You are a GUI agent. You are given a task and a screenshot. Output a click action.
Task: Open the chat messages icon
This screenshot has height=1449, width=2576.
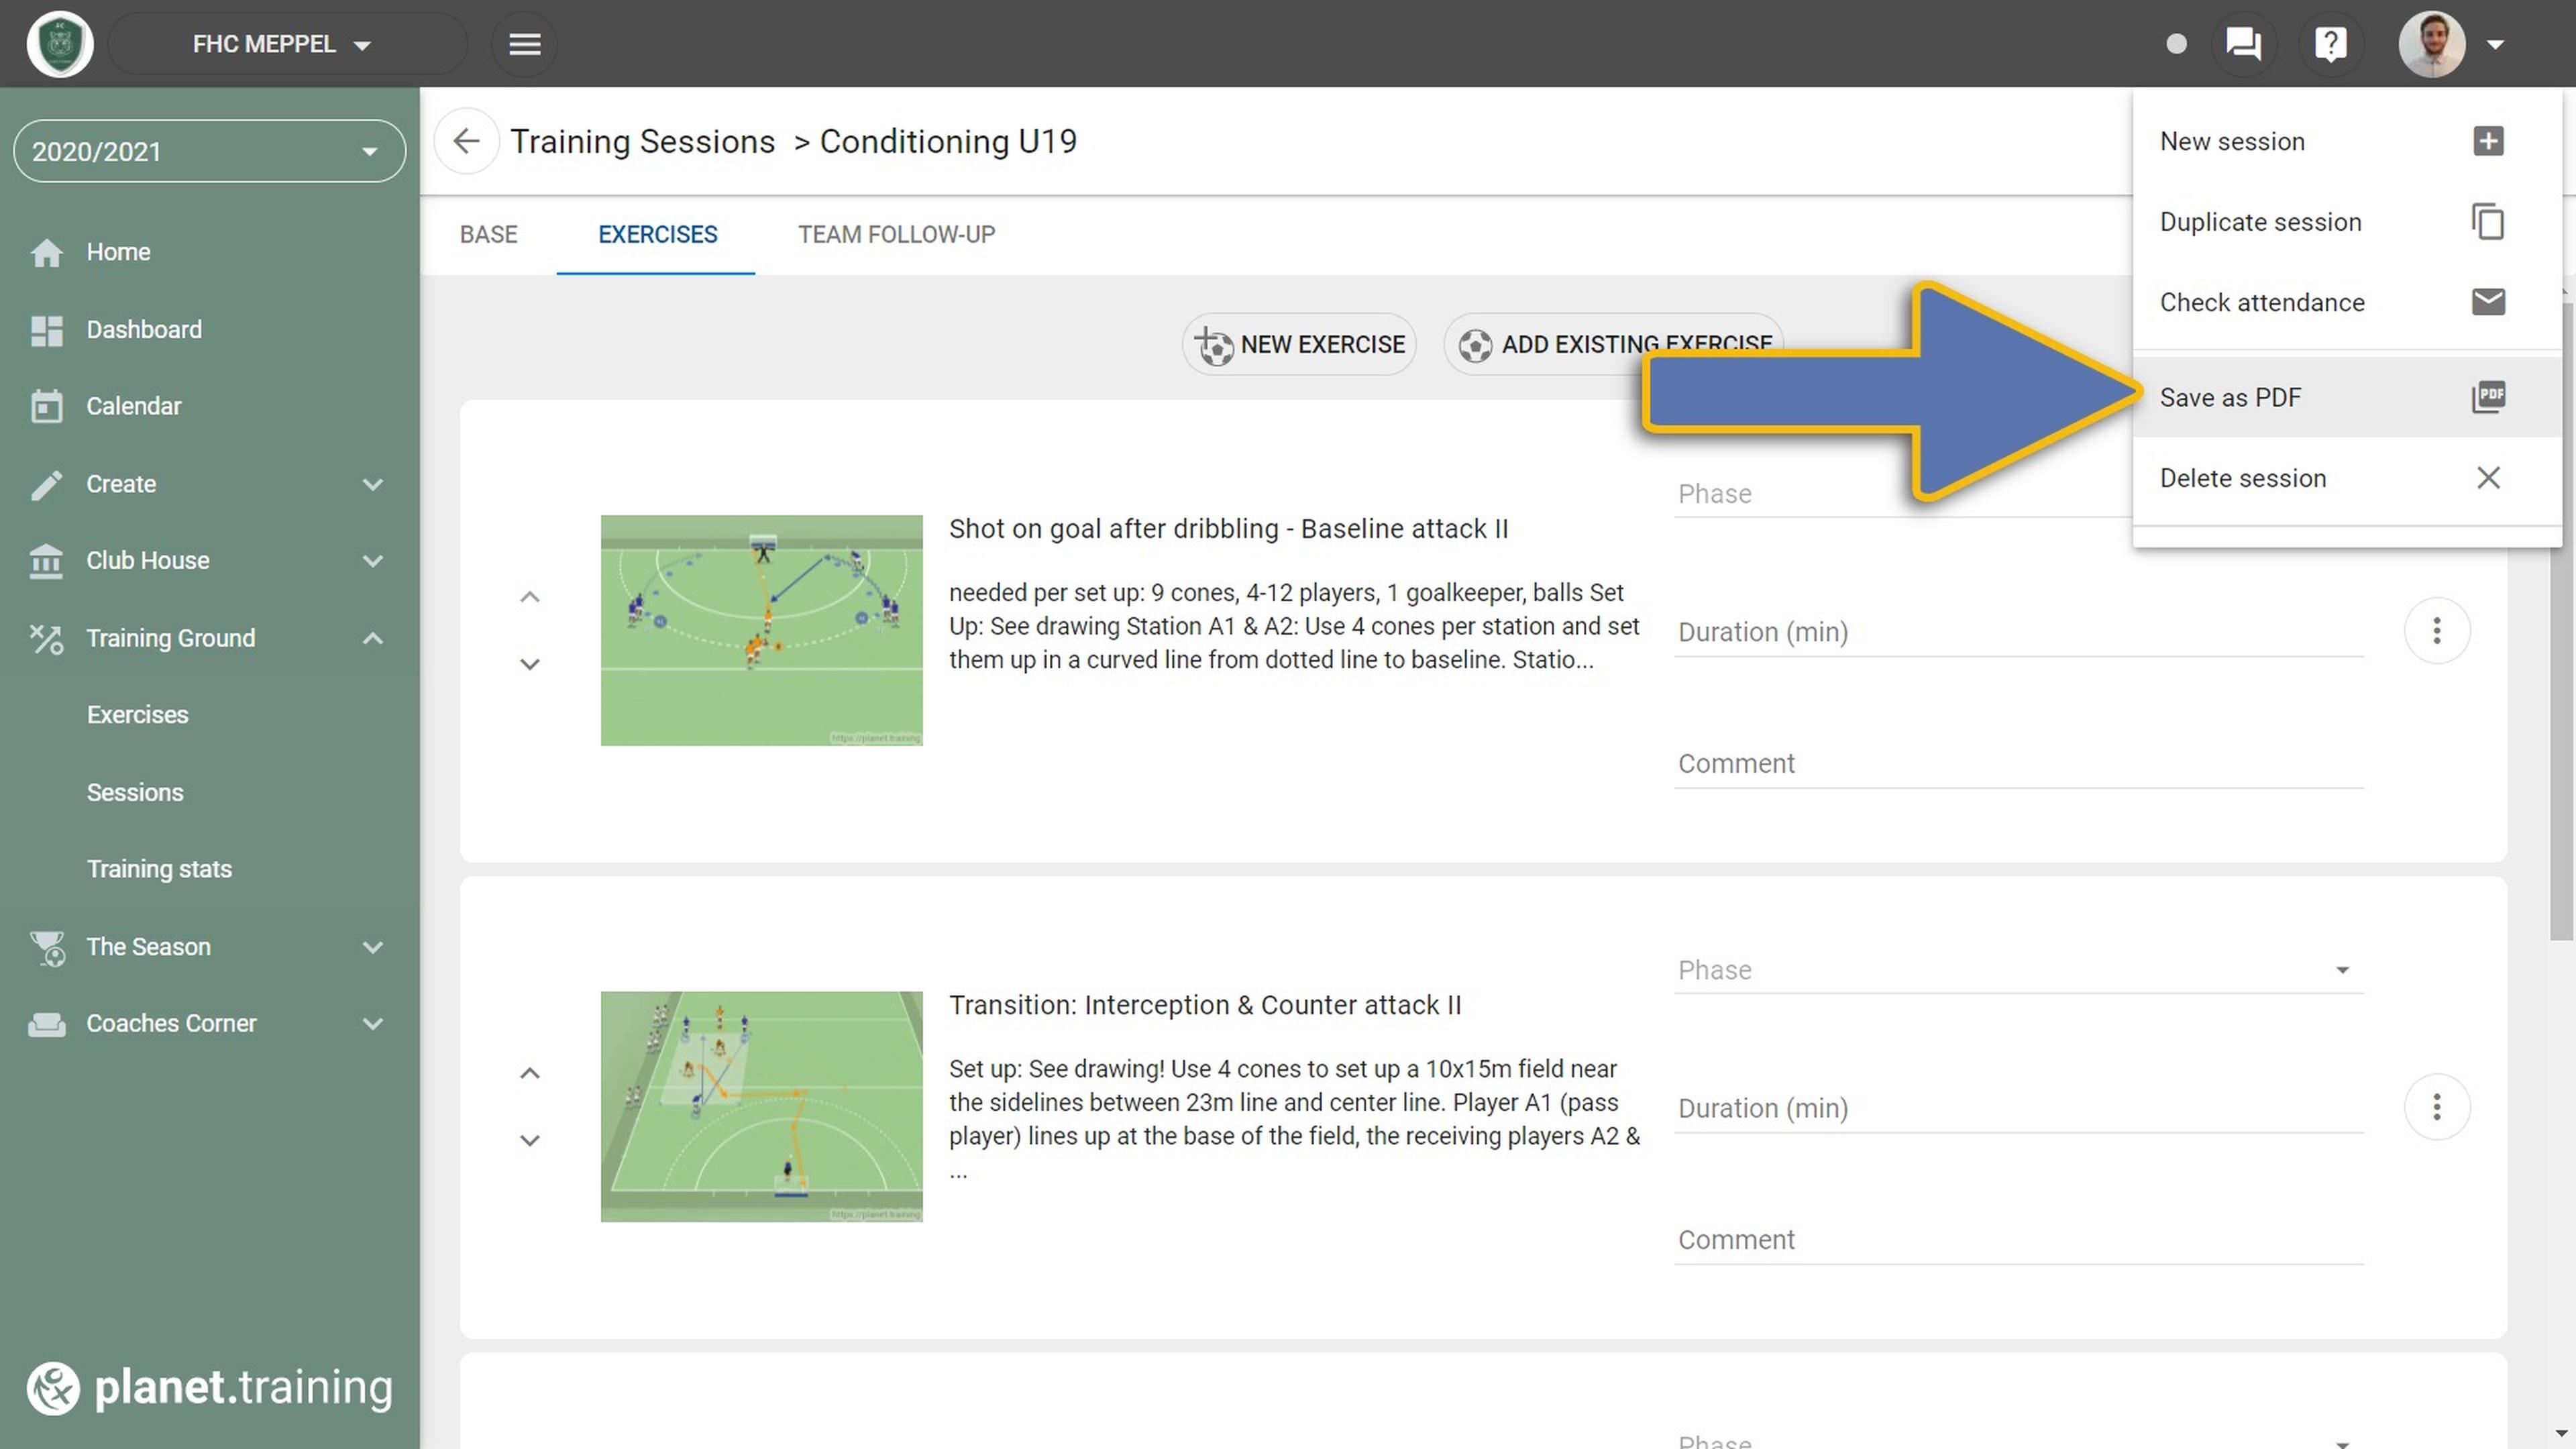2243,44
